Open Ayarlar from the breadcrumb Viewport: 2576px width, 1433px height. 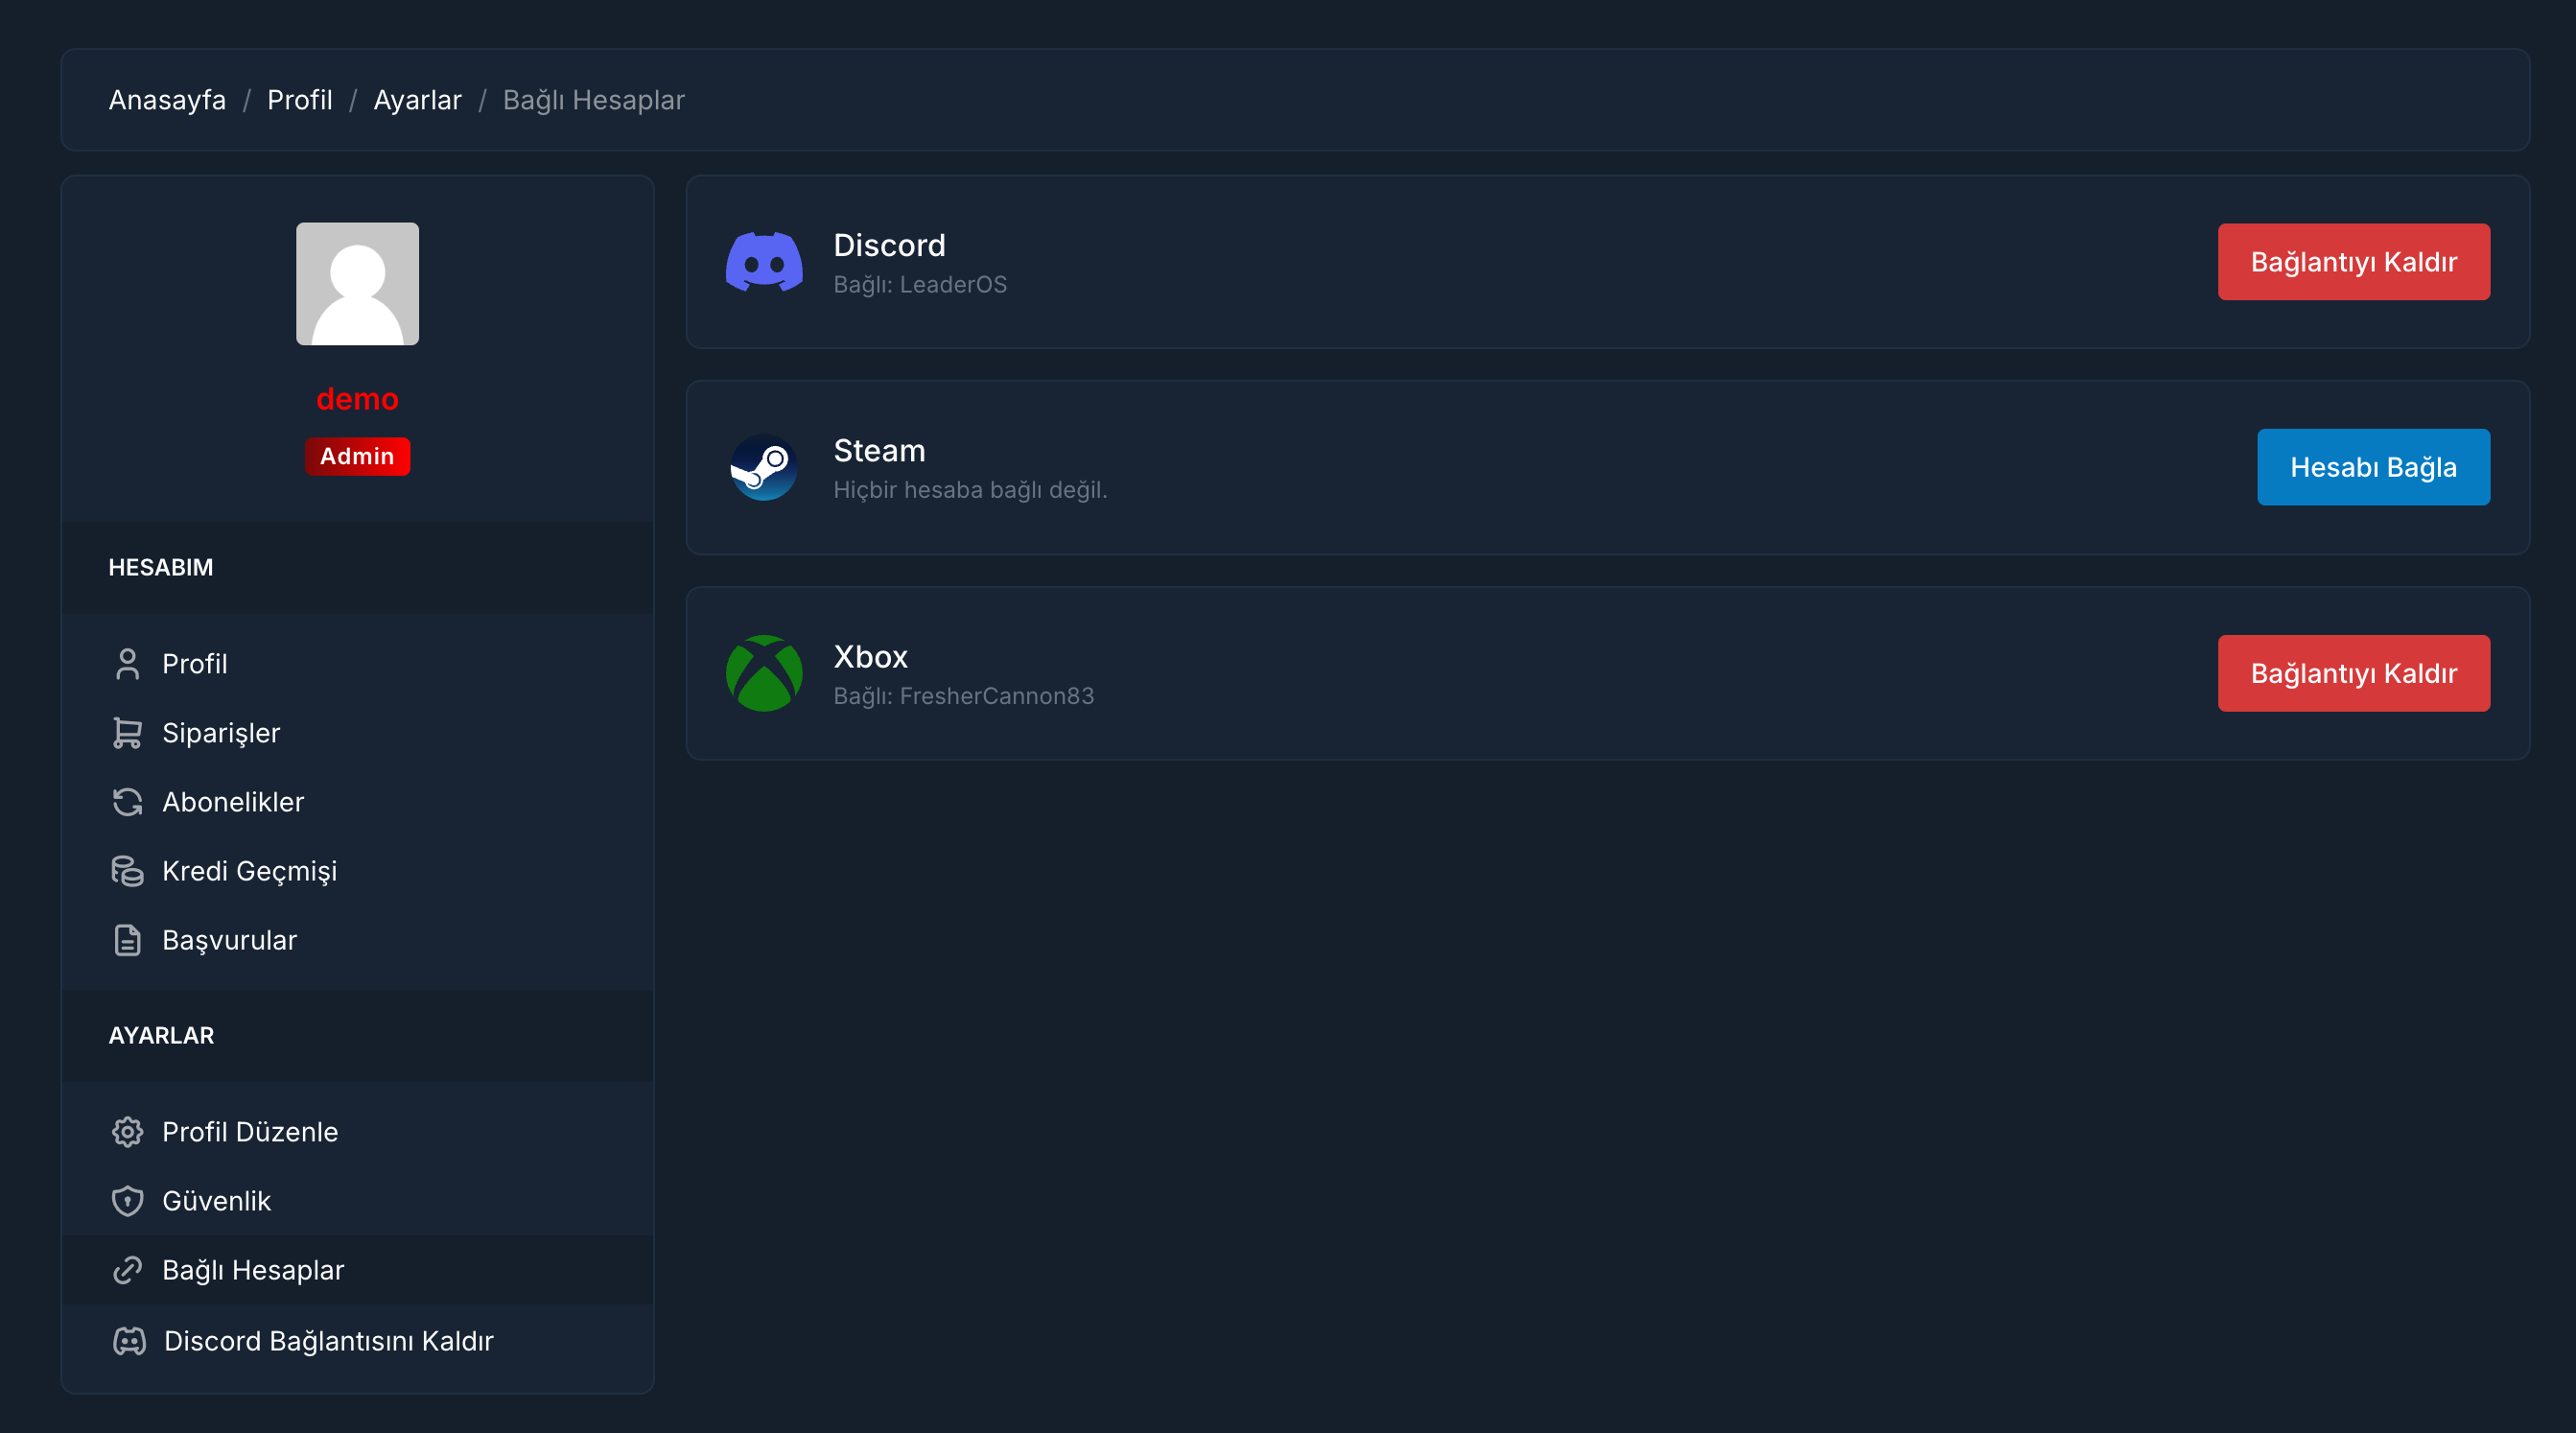tap(417, 100)
